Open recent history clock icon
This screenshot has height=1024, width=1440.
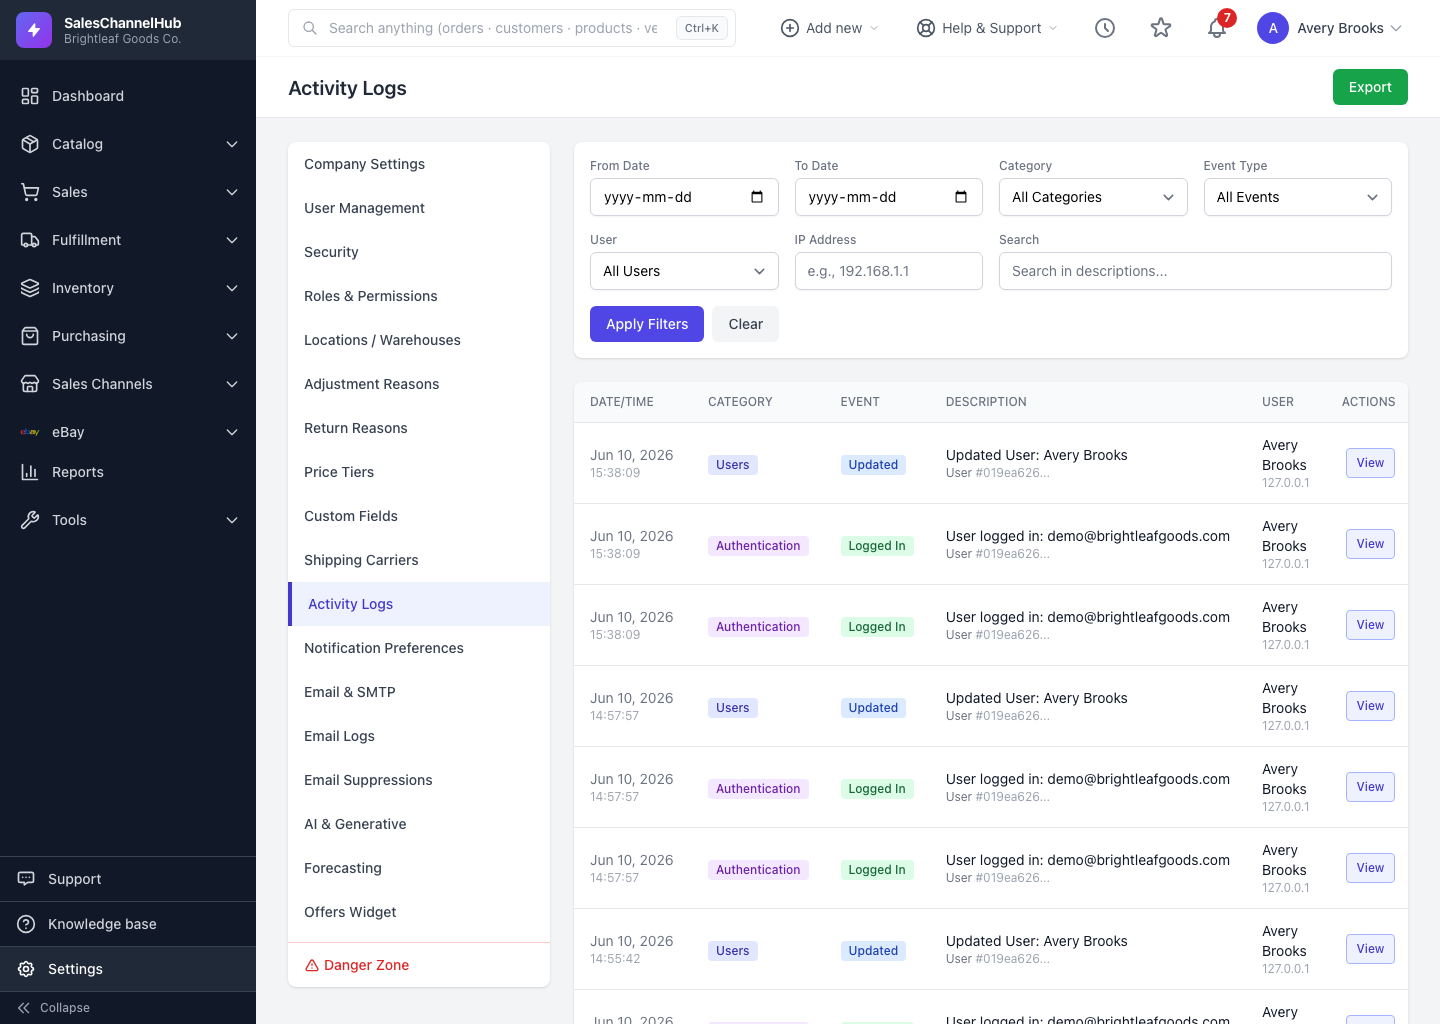1105,28
